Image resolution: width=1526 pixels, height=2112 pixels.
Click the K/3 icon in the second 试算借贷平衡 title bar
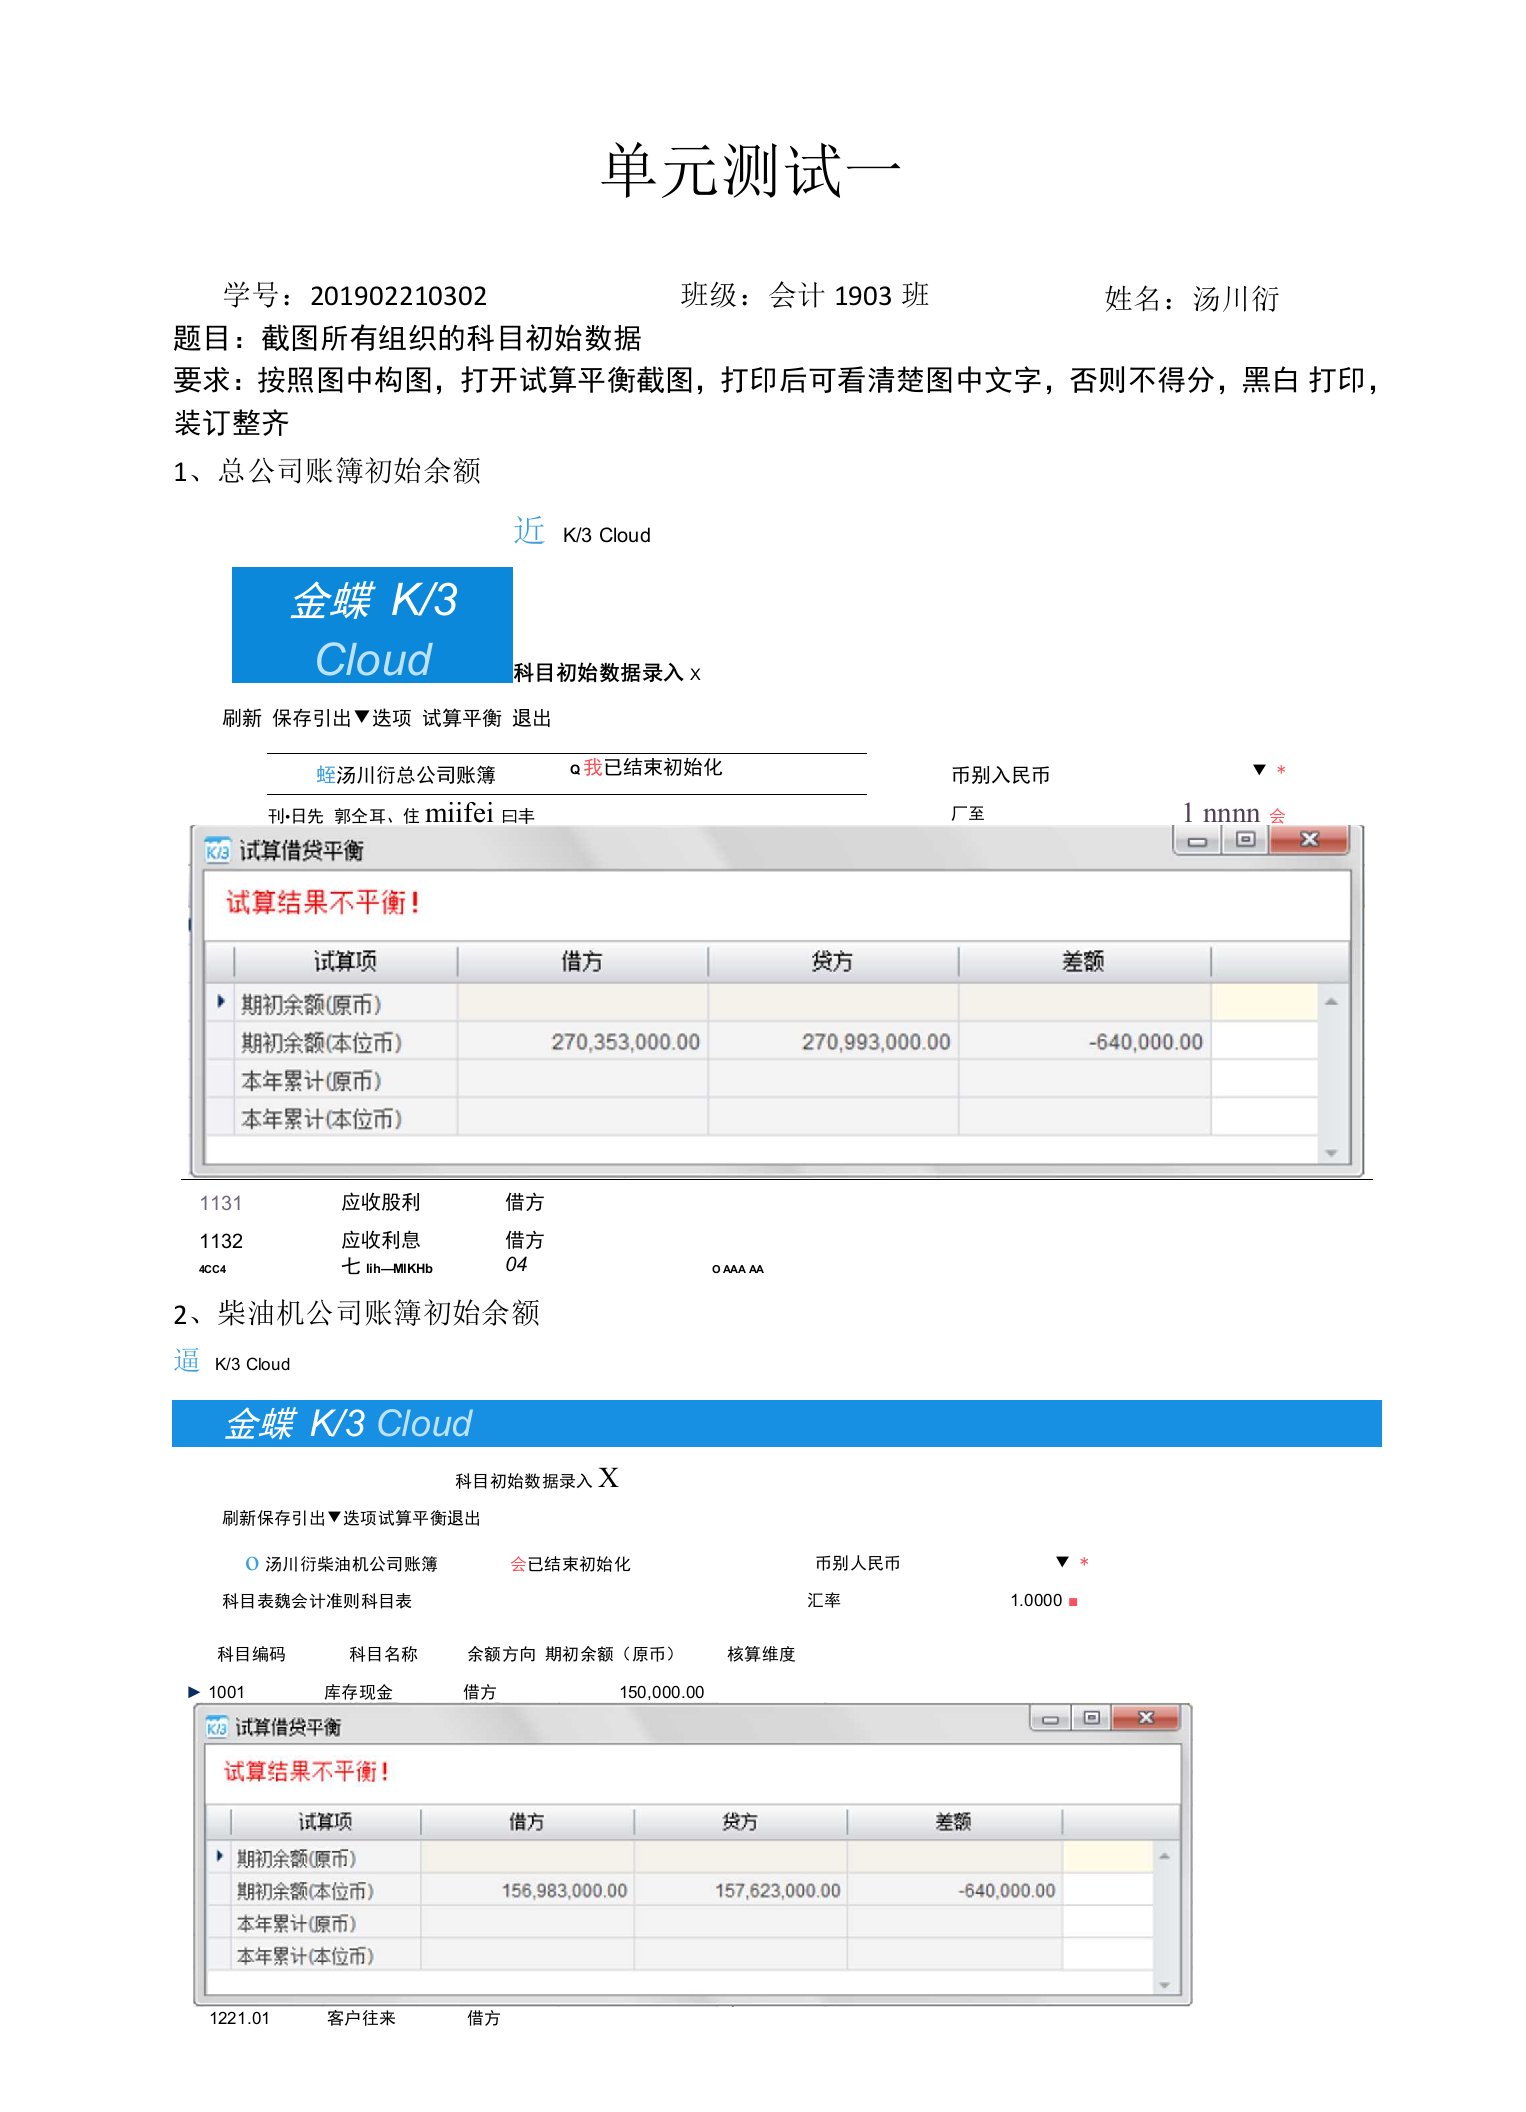[x=216, y=1727]
